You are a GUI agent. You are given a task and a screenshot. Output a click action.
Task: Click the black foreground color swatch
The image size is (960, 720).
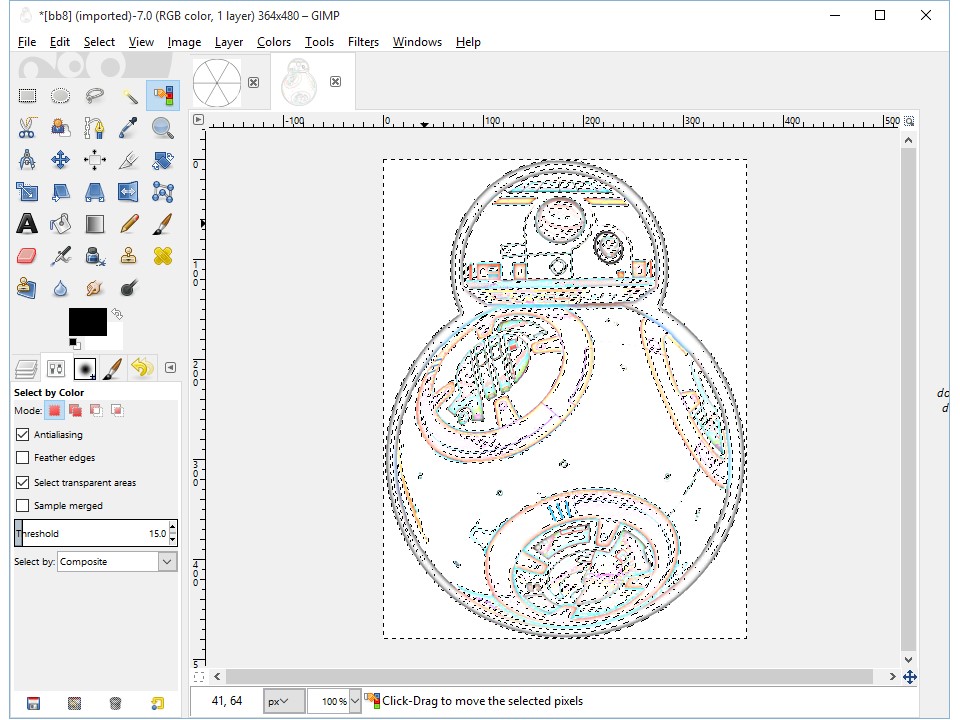click(87, 322)
